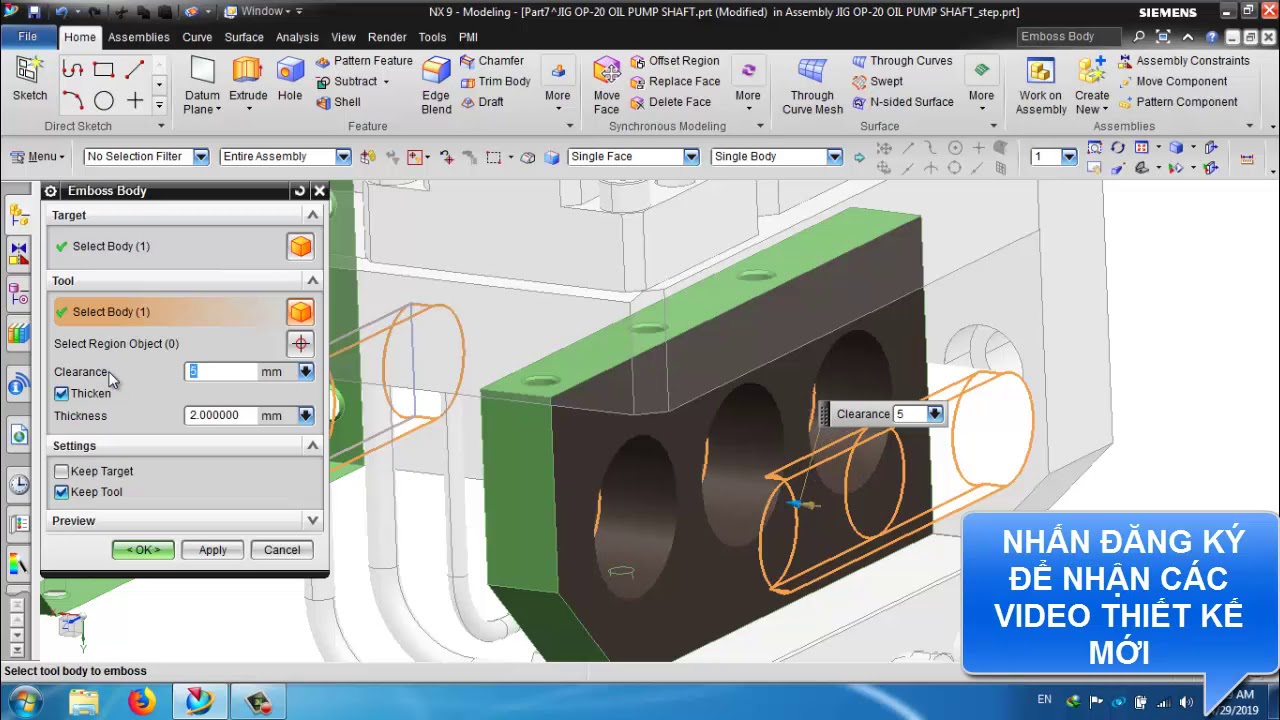Switch to the Analysis tab
1280x720 pixels.
point(297,37)
